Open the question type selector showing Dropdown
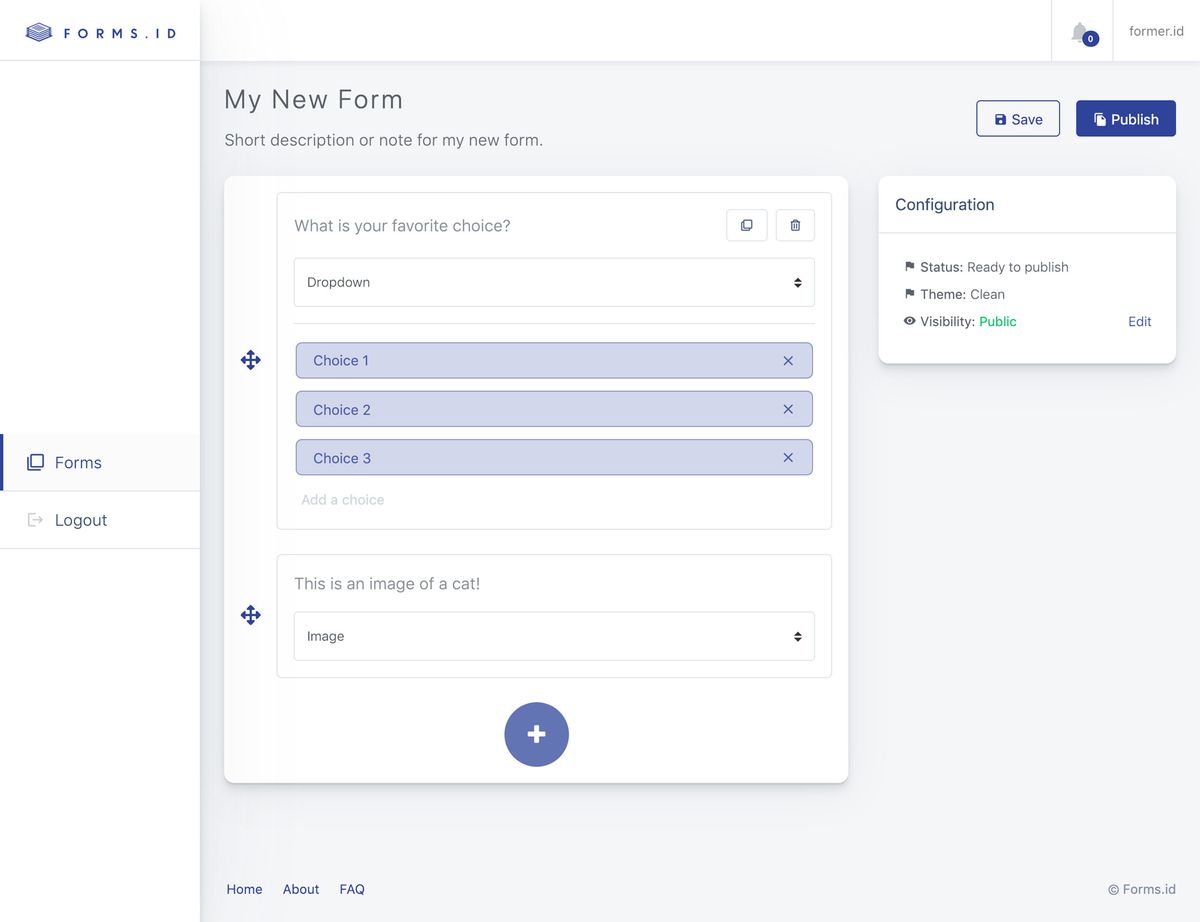This screenshot has width=1200, height=922. pyautogui.click(x=554, y=282)
